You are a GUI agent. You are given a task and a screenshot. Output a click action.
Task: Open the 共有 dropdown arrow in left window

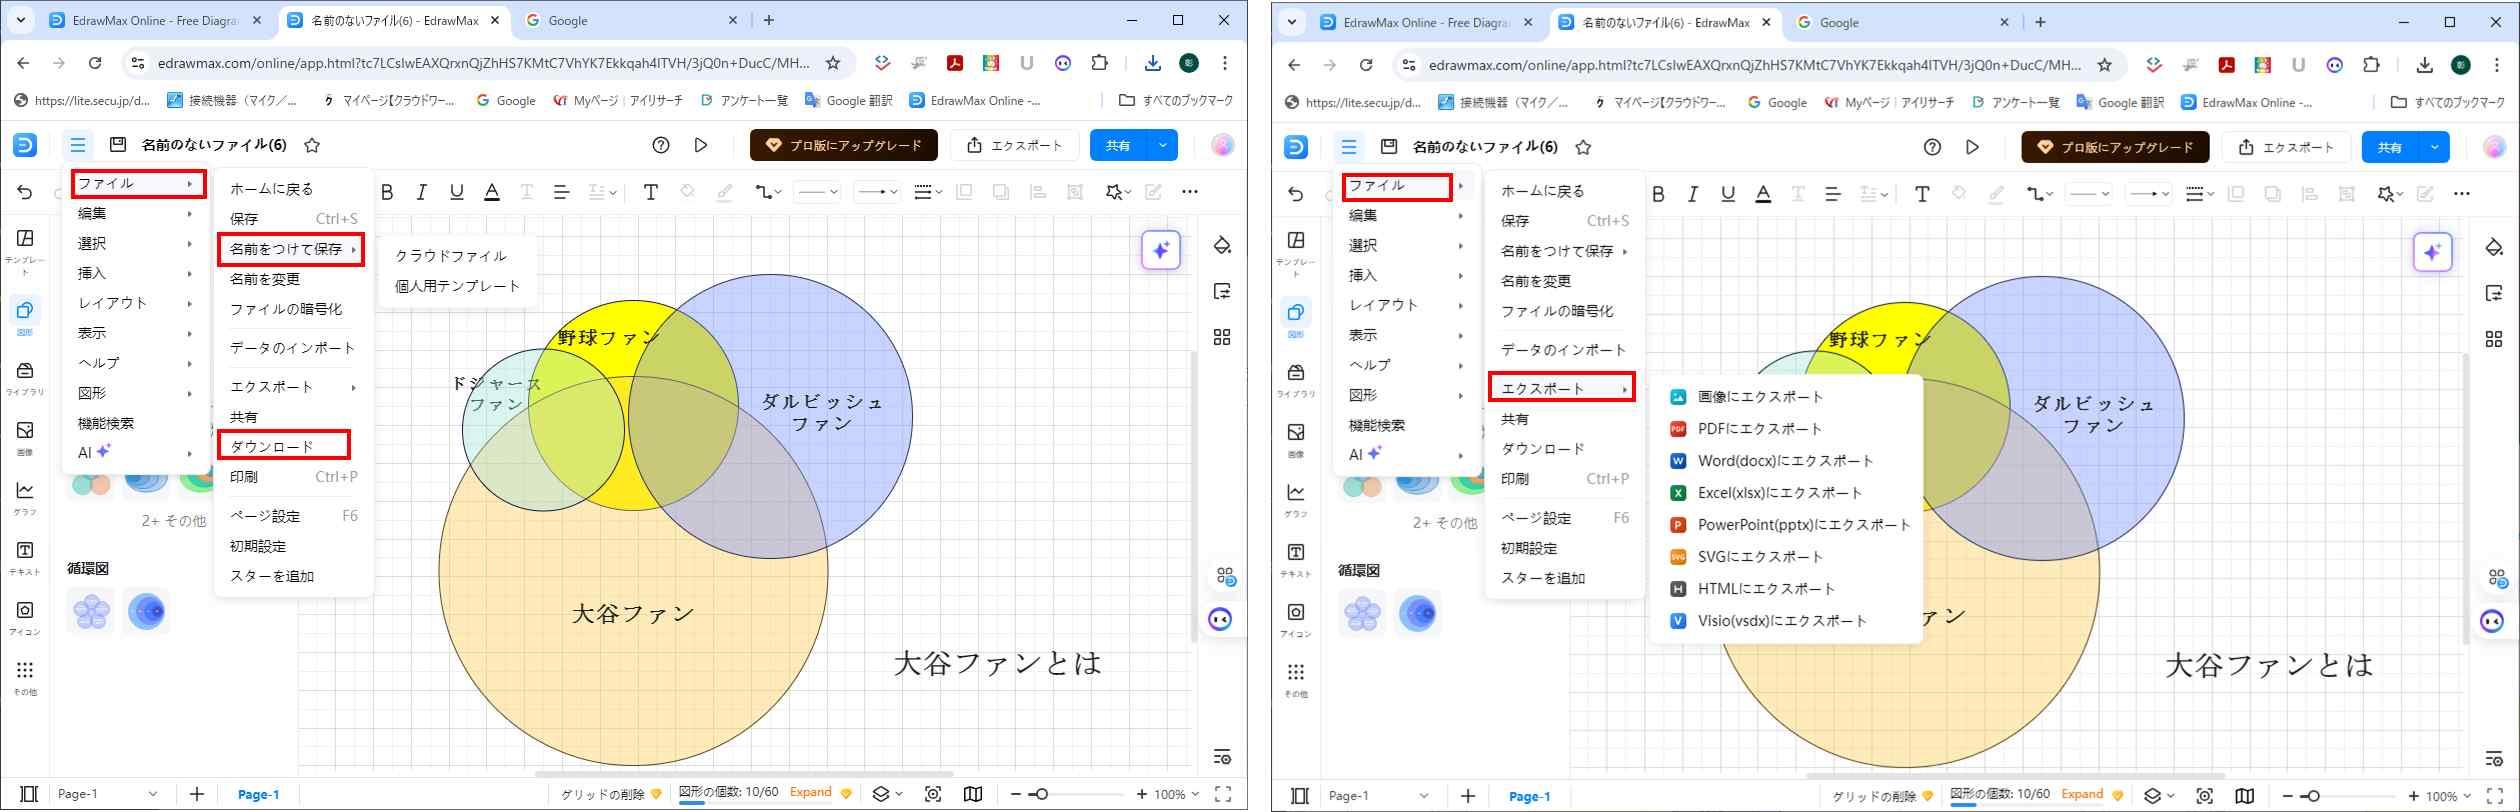click(x=1162, y=145)
